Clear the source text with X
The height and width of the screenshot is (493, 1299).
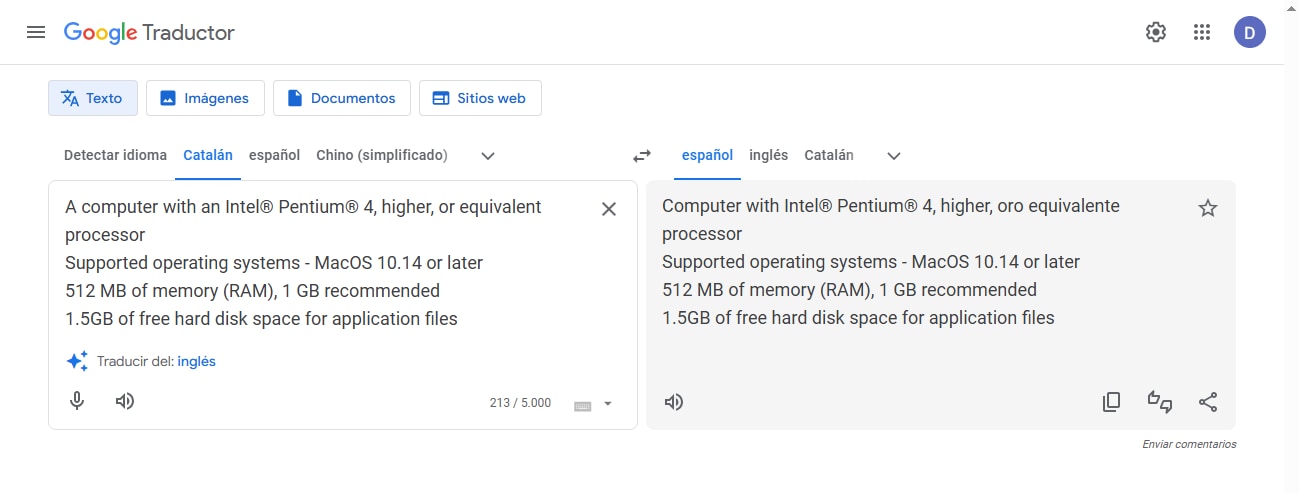(x=609, y=209)
